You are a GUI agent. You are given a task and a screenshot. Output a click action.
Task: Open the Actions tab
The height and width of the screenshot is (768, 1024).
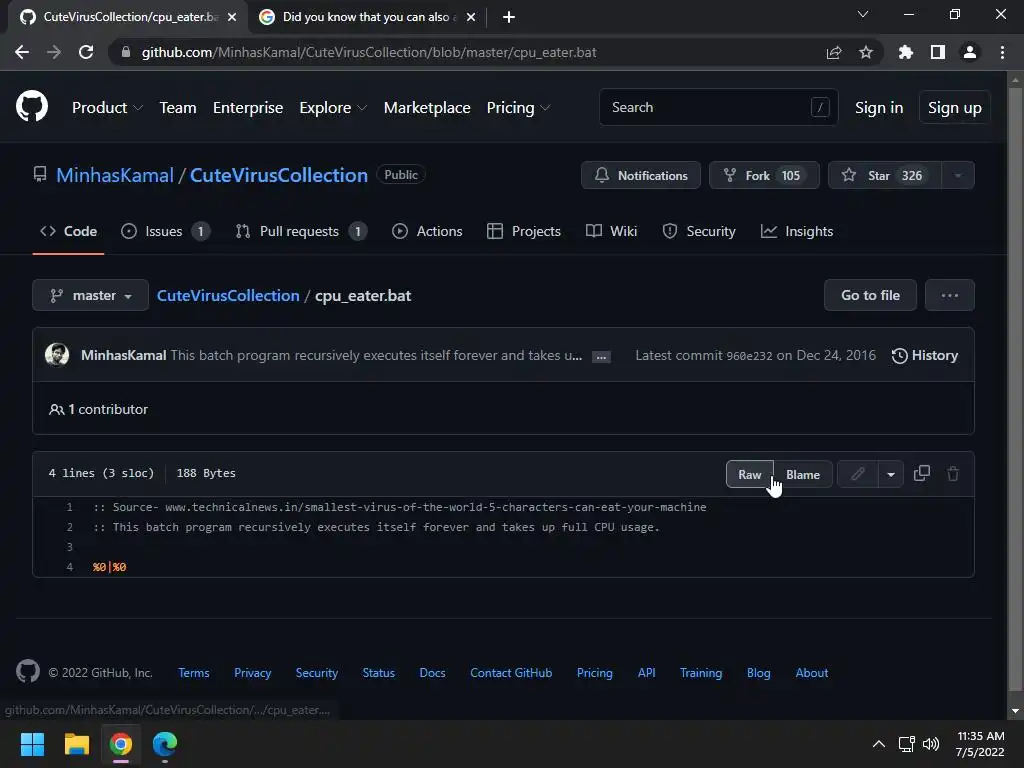(427, 231)
